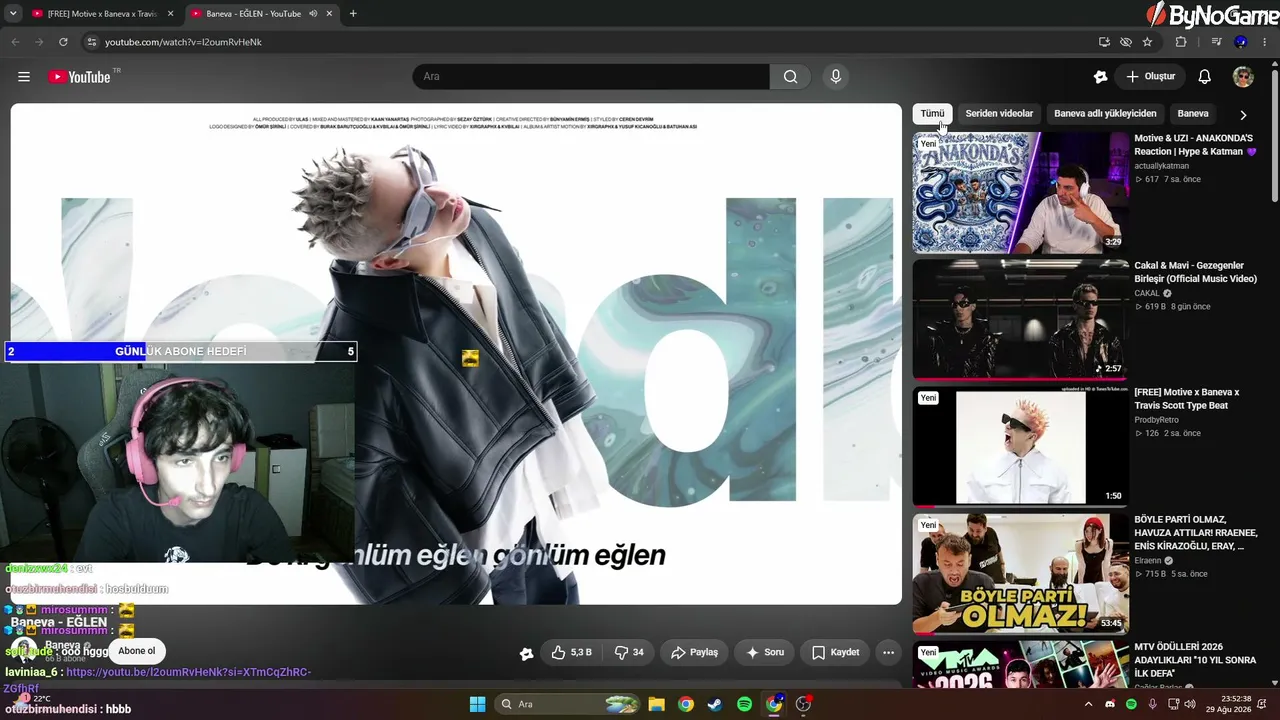Open BÖYLE PARTİ OLMAZ video thumbnail
The height and width of the screenshot is (720, 1280).
click(x=1020, y=574)
